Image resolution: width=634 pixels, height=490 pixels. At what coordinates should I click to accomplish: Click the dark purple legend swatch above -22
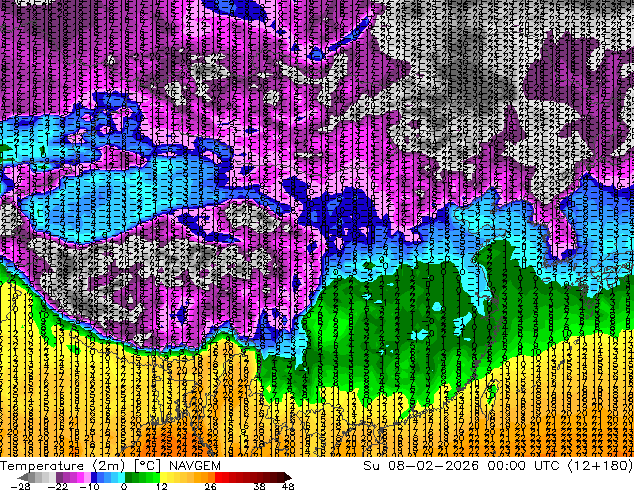pyautogui.click(x=59, y=477)
